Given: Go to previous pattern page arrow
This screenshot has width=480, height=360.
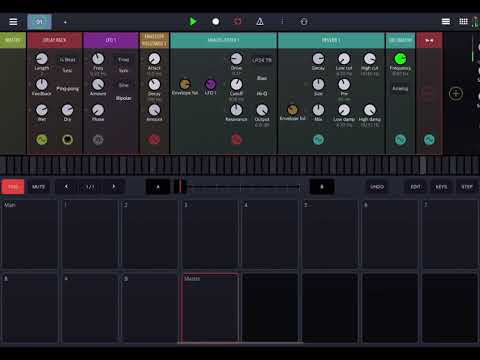Looking at the screenshot, I should click(66, 187).
